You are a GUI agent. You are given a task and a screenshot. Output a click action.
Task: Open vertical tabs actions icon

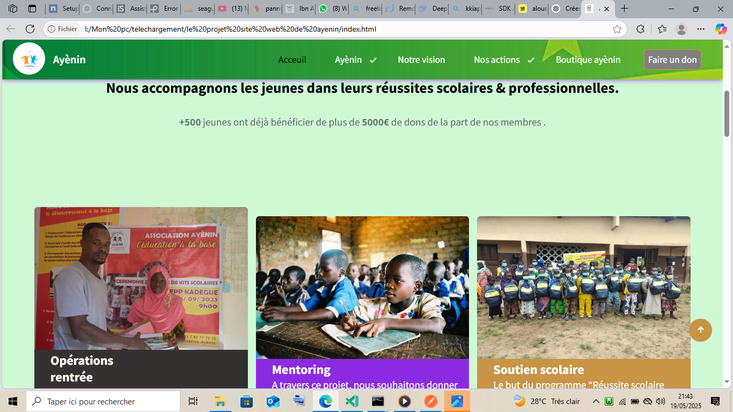[32, 8]
